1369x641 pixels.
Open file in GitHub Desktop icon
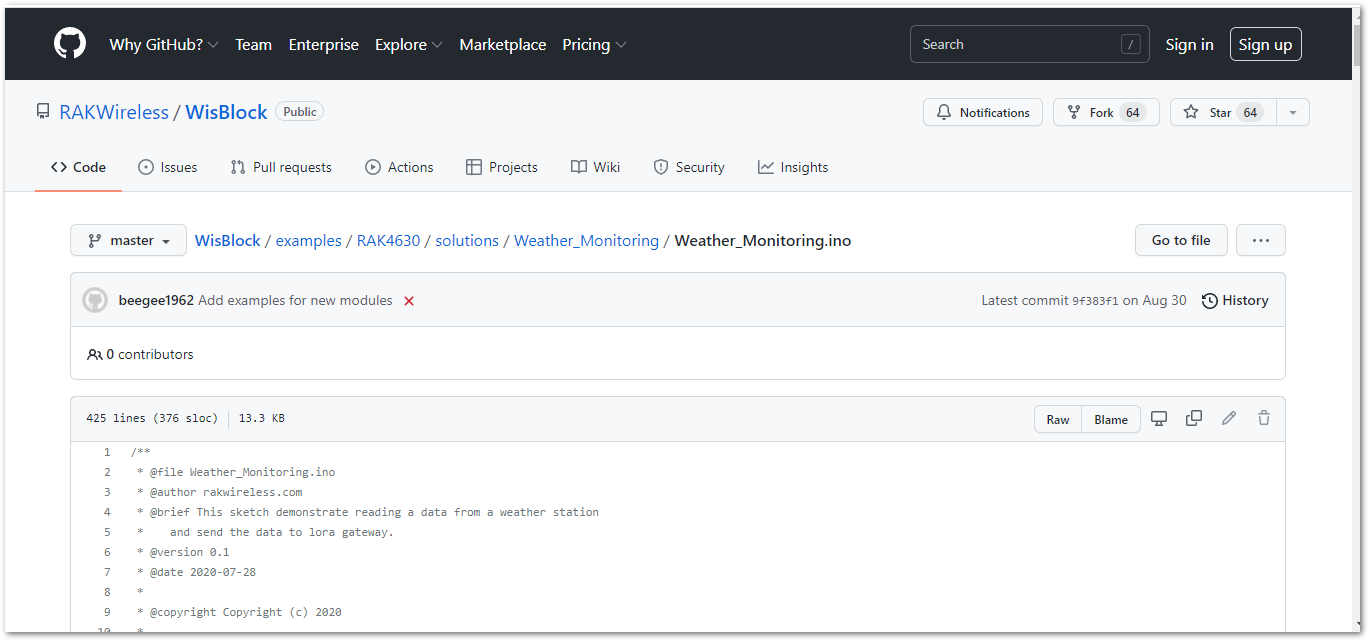tap(1159, 419)
